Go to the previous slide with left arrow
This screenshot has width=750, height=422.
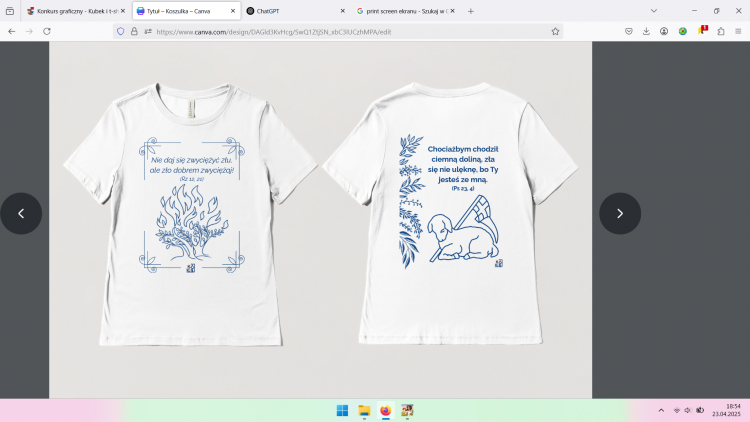click(21, 213)
